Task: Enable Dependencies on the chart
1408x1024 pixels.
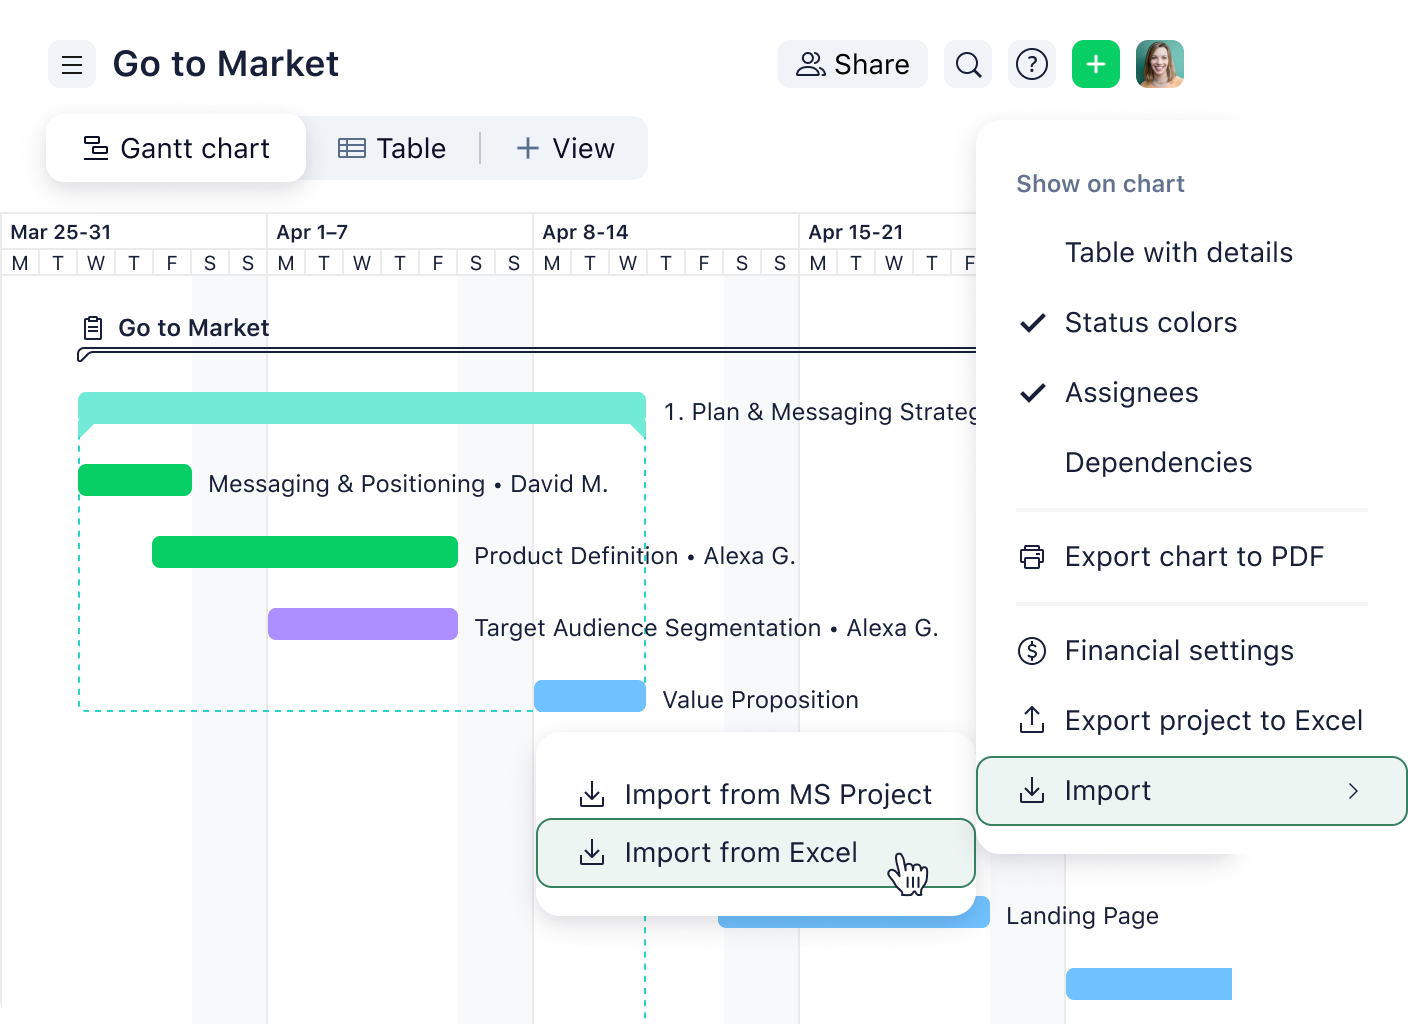Action: (1158, 463)
